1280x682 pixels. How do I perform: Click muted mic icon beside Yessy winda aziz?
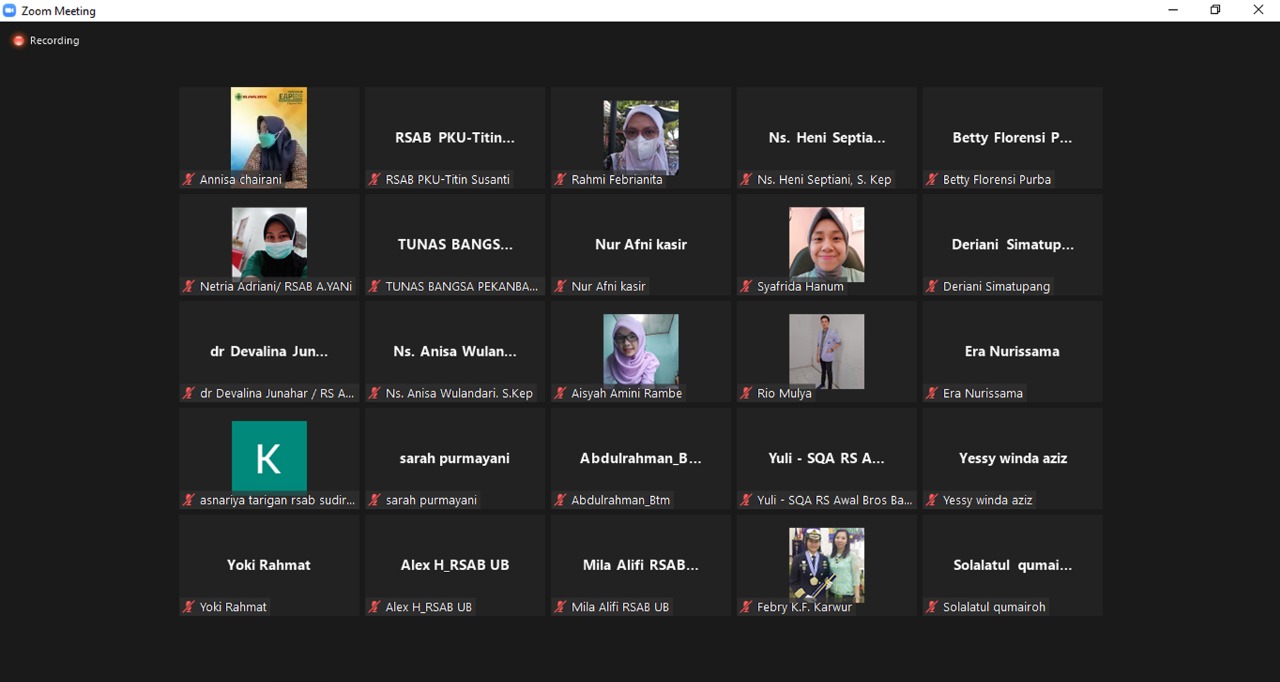click(x=932, y=500)
